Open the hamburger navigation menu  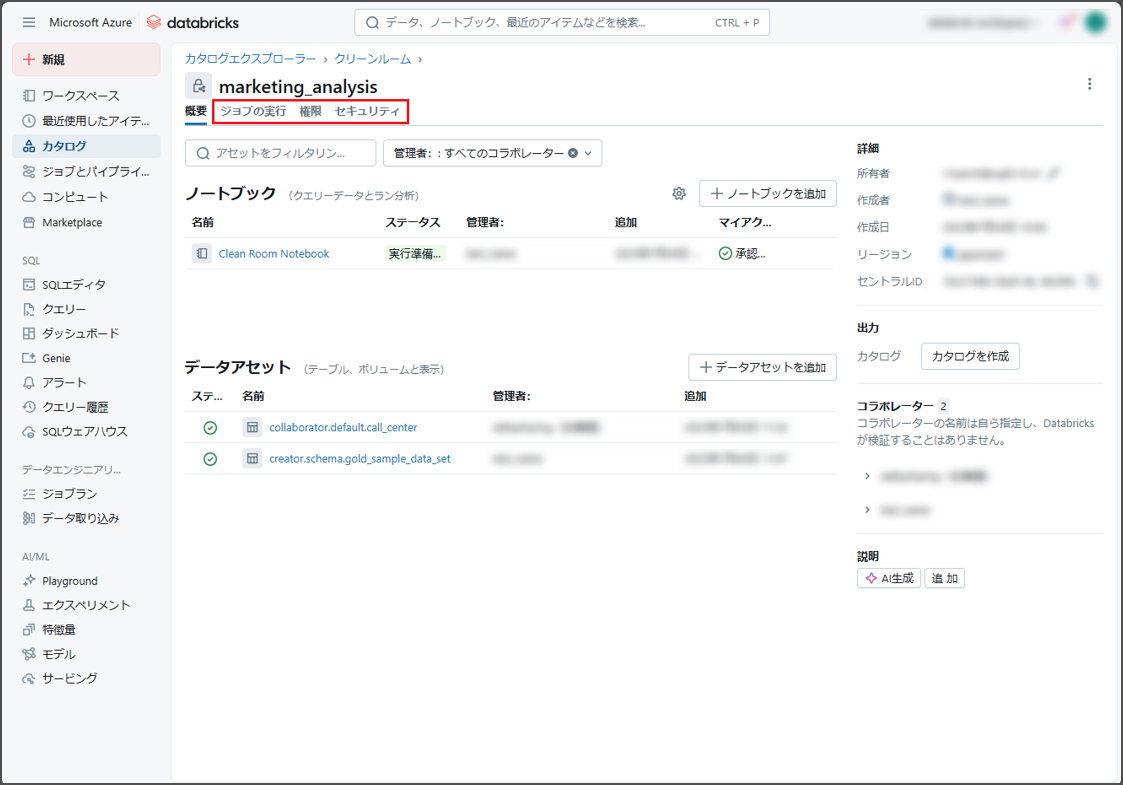[29, 22]
